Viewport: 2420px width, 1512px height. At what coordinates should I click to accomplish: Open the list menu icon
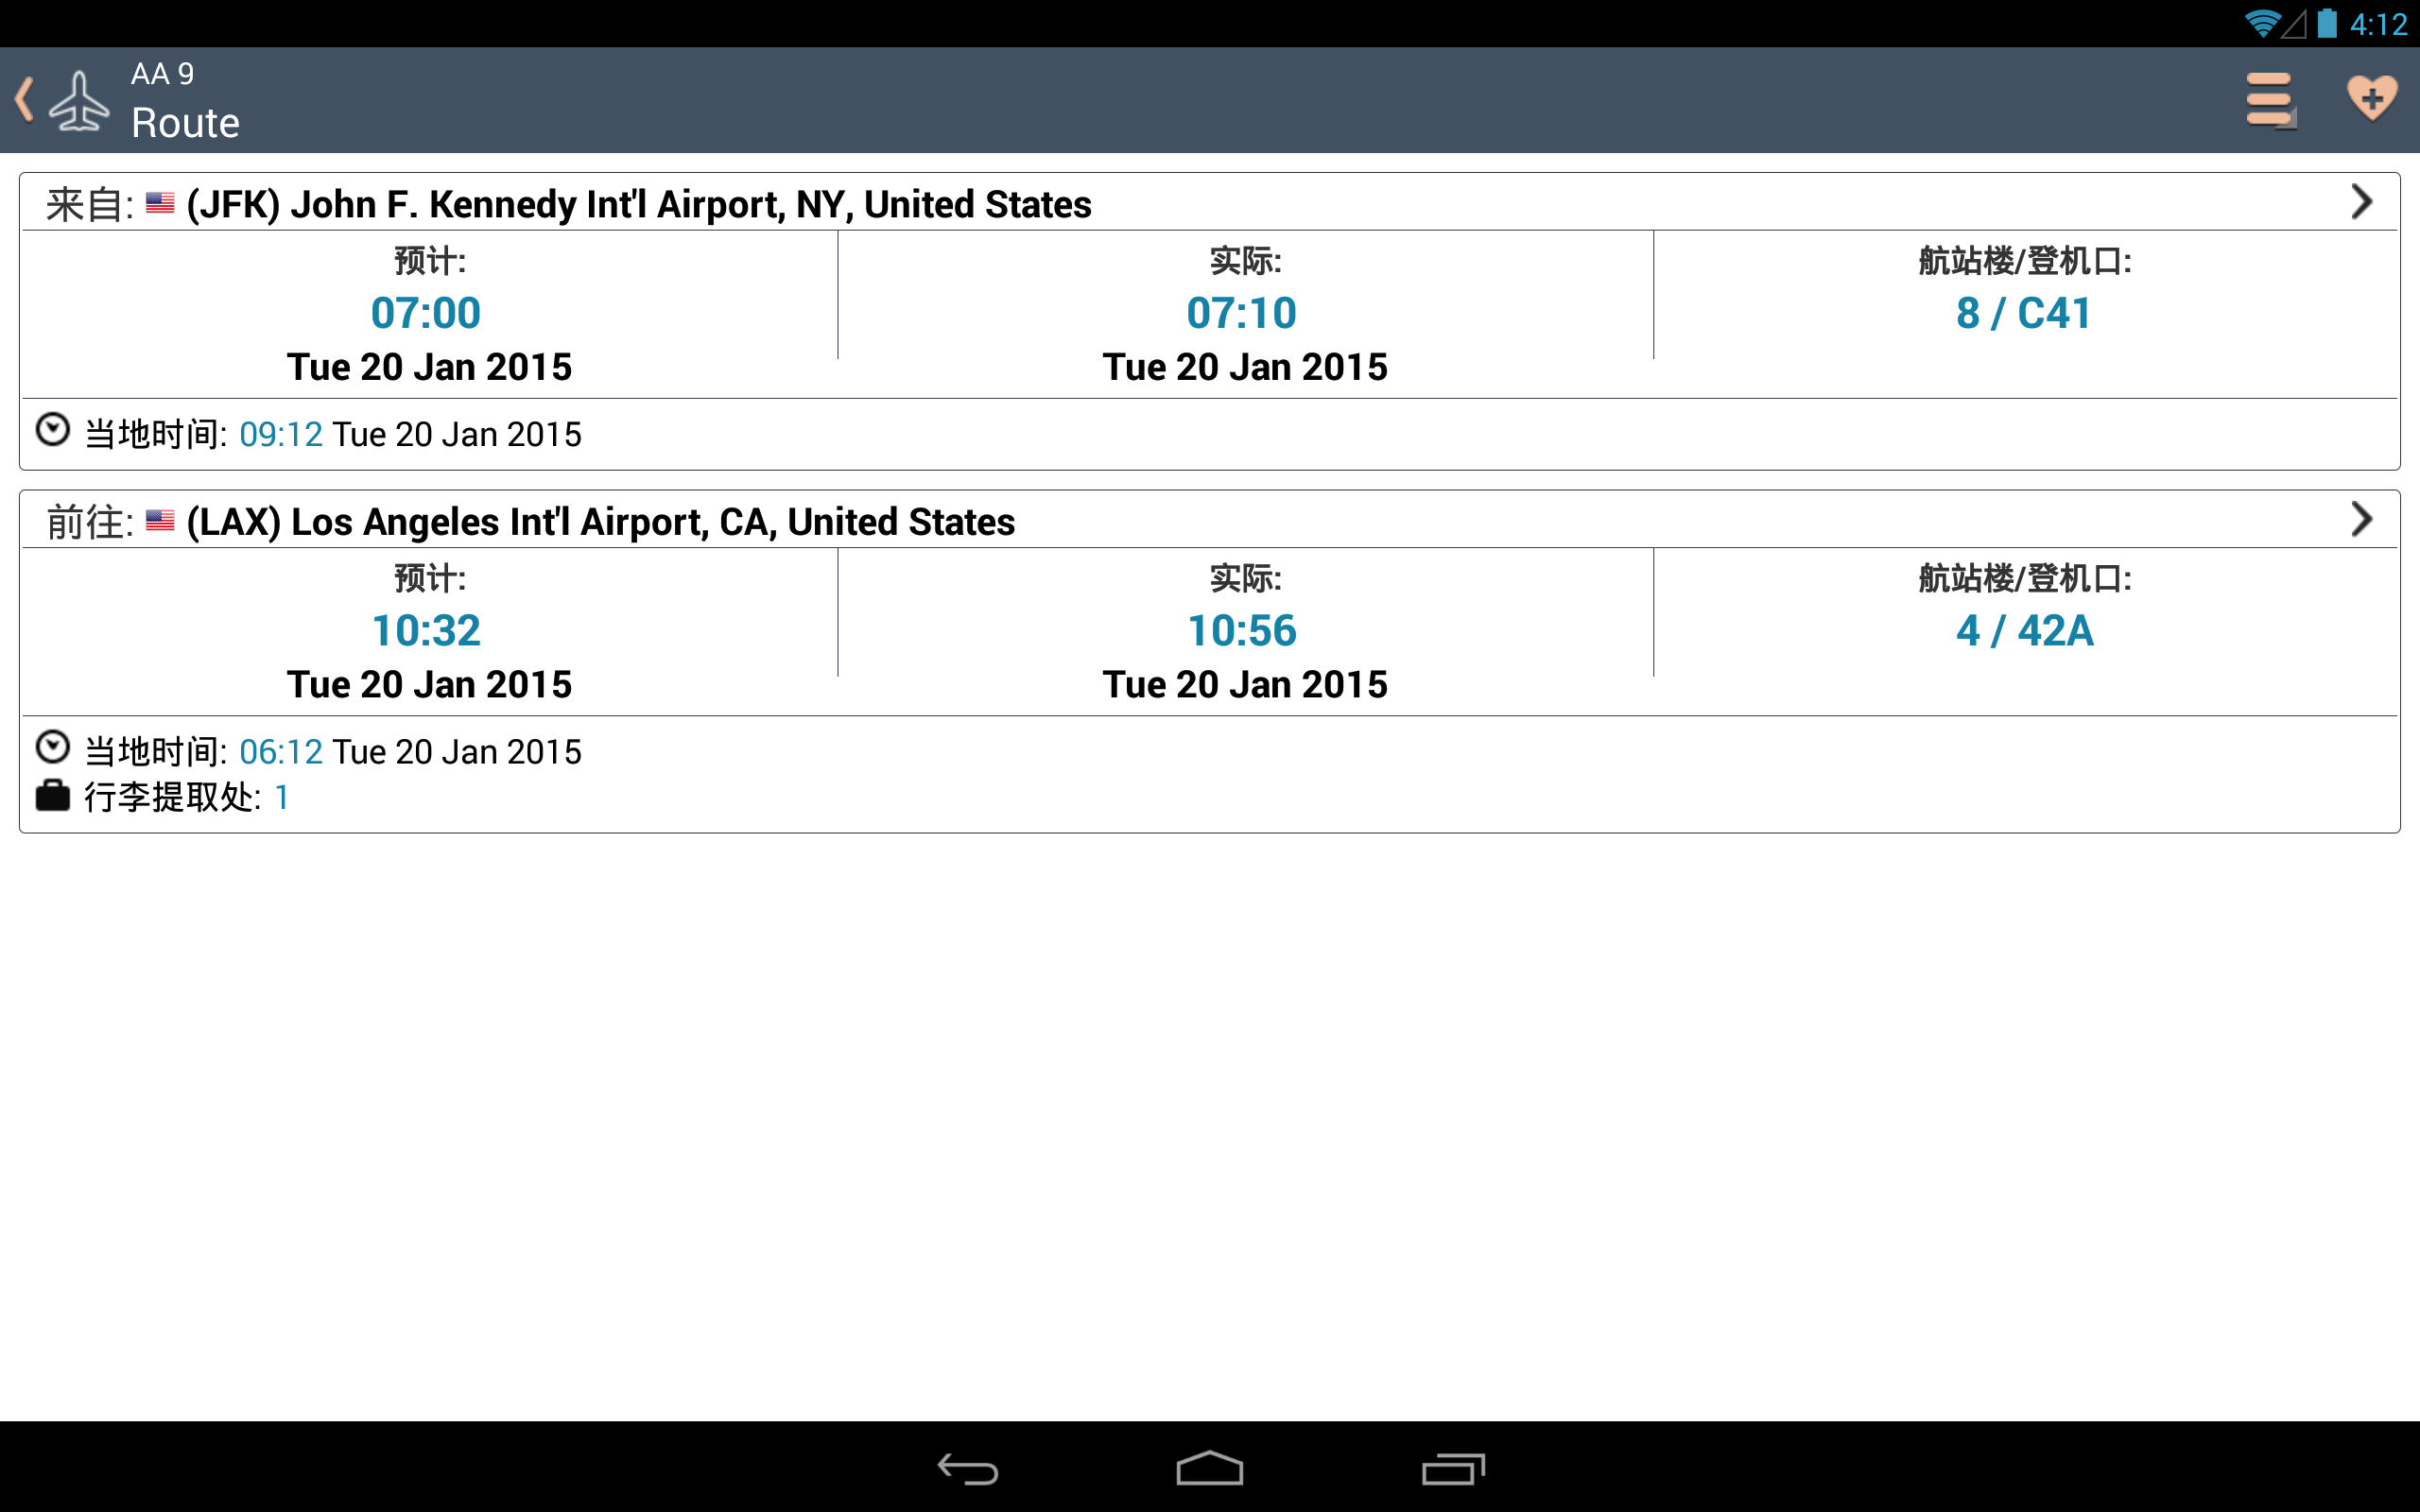pyautogui.click(x=2269, y=100)
